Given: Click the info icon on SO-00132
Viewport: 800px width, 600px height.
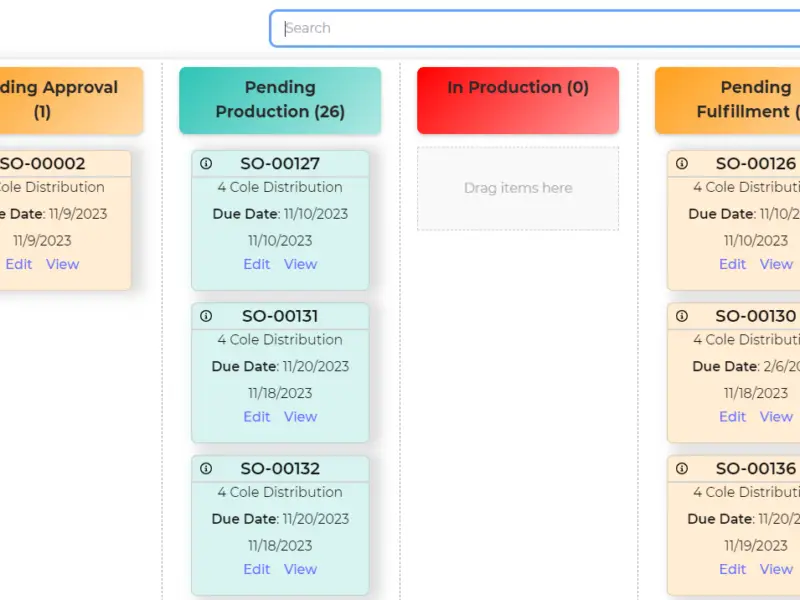Looking at the screenshot, I should point(206,468).
